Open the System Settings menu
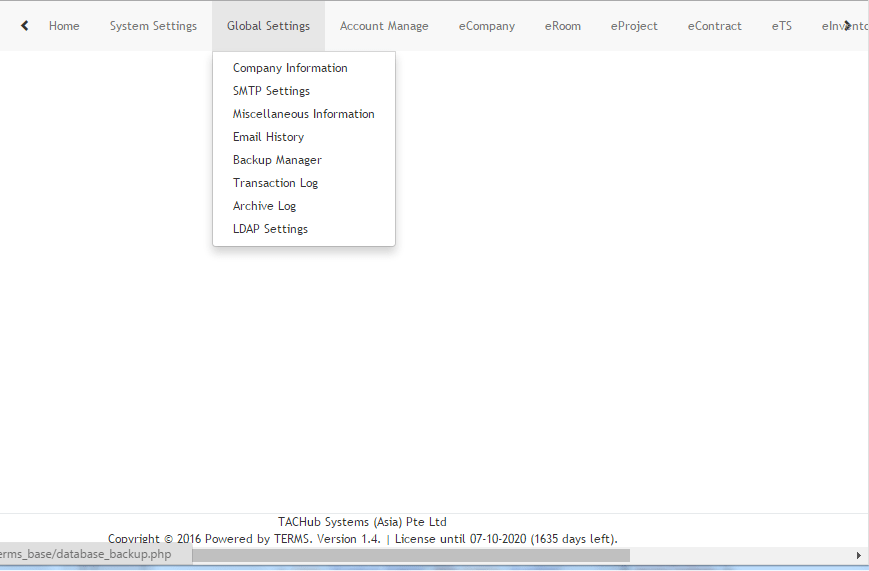The width and height of the screenshot is (869, 571). point(153,26)
